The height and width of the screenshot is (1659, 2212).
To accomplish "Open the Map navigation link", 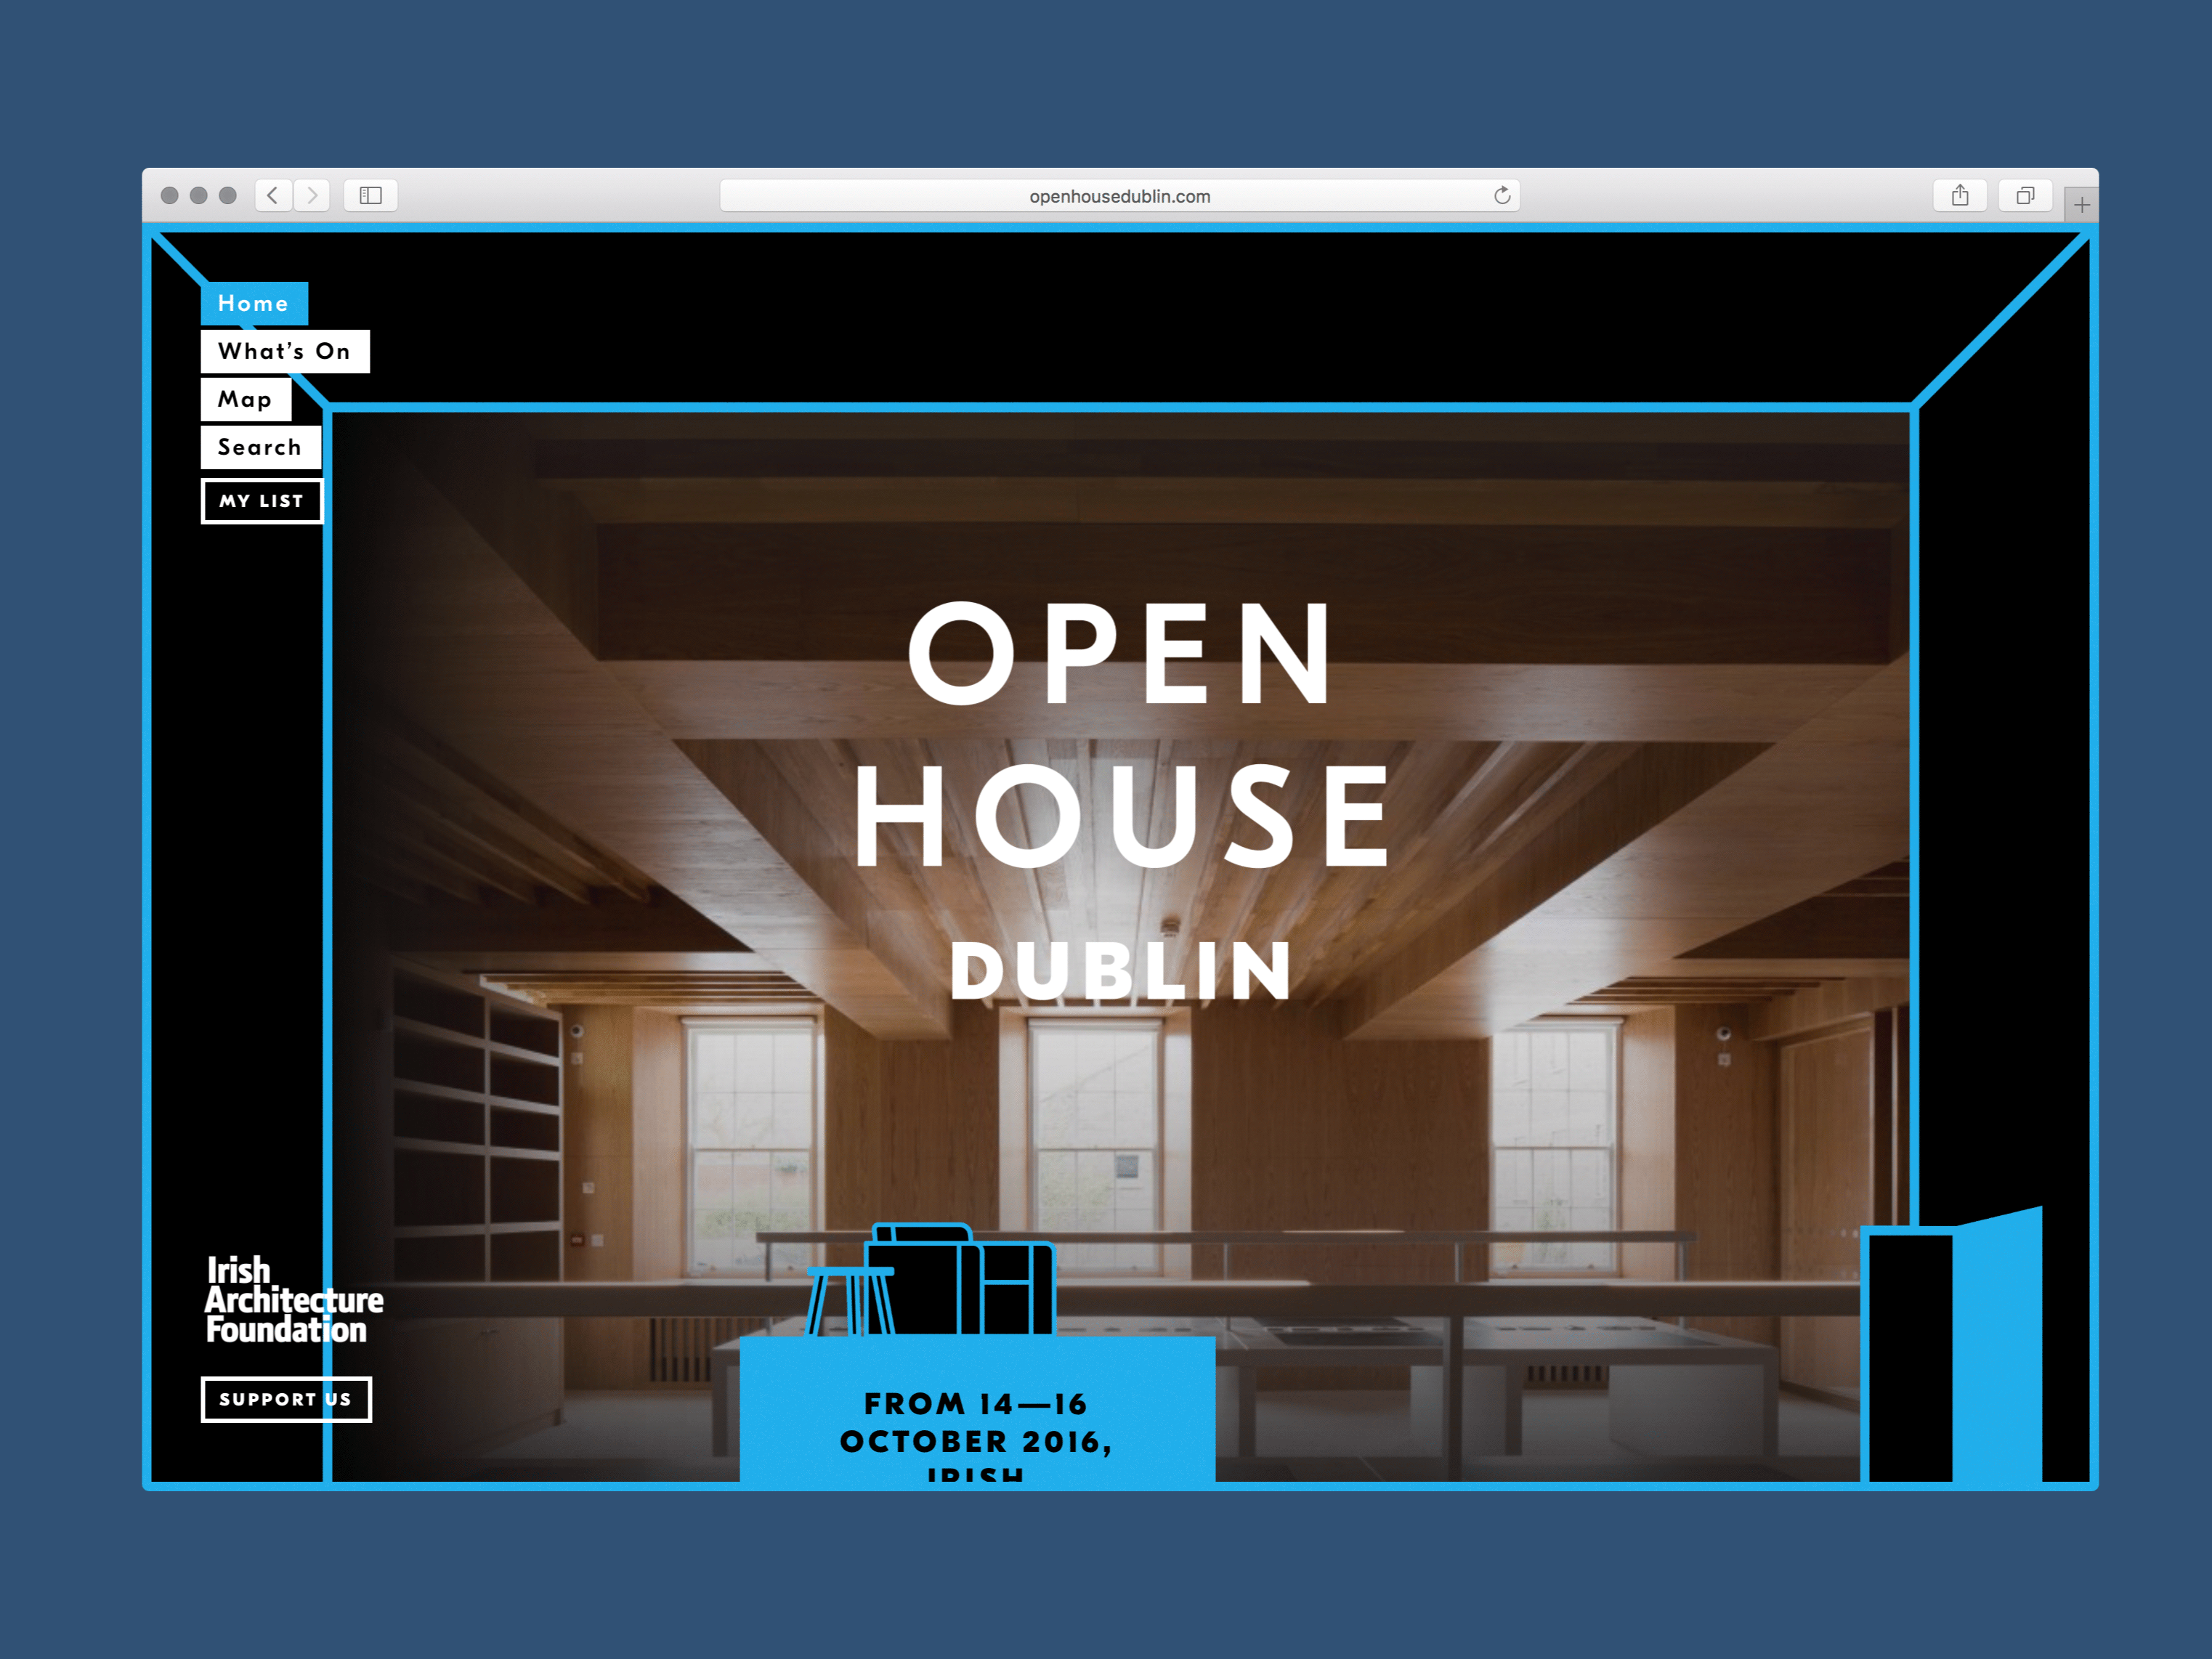I will point(246,399).
